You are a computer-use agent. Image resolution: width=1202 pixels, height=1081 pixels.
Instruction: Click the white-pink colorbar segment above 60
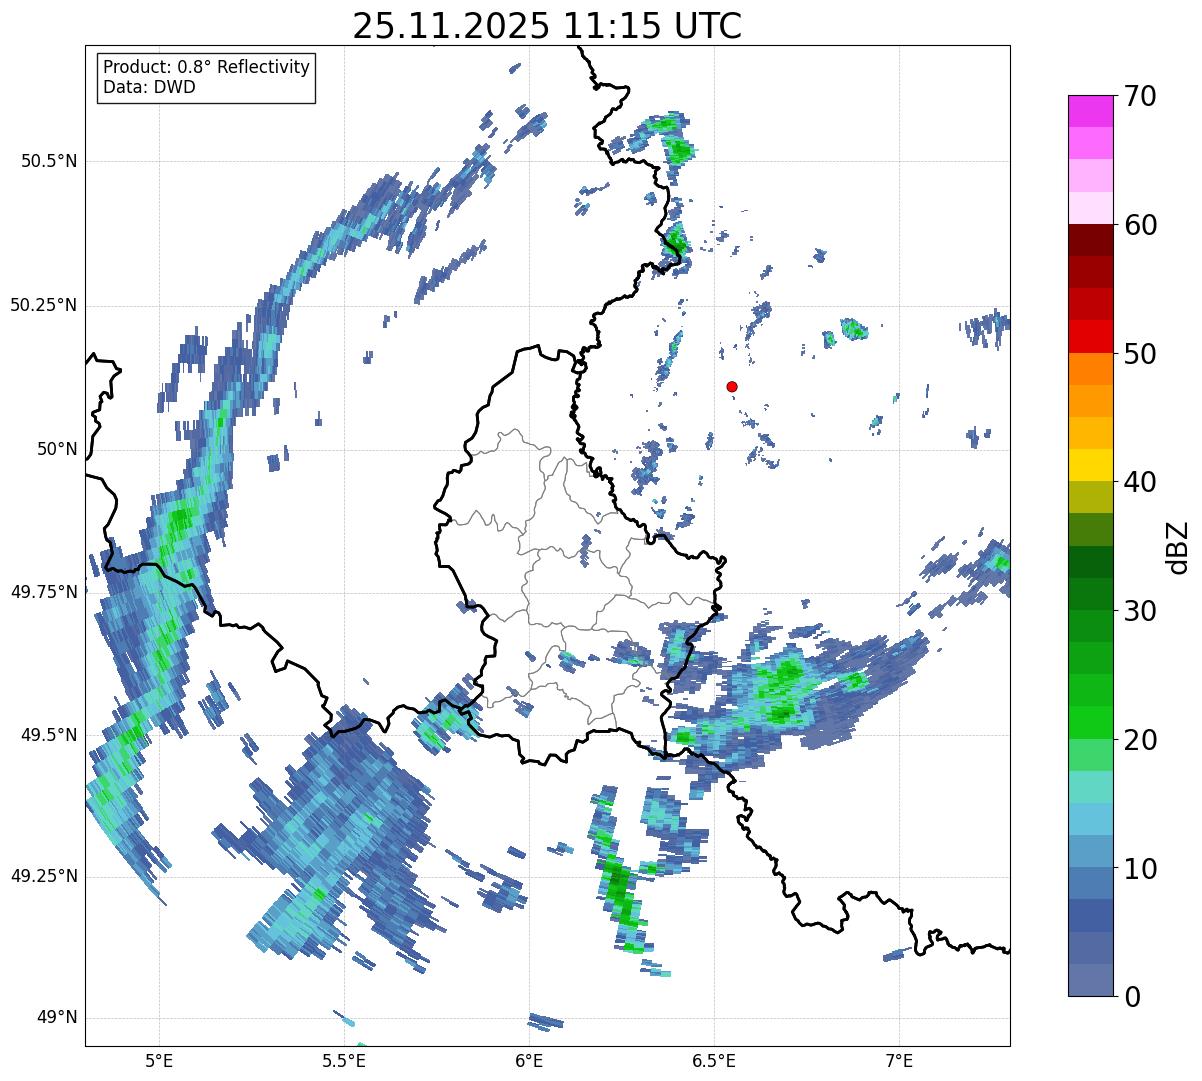click(1090, 208)
